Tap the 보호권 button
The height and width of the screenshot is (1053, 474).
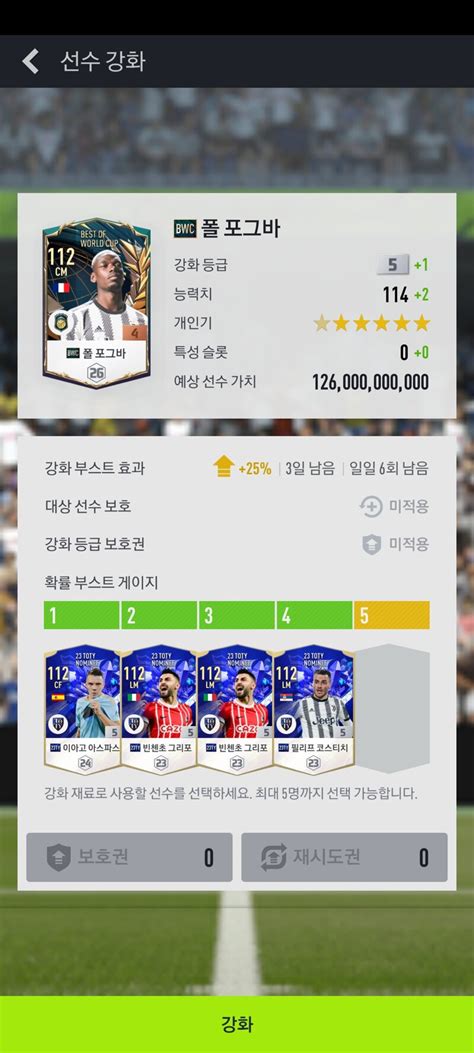pos(130,858)
